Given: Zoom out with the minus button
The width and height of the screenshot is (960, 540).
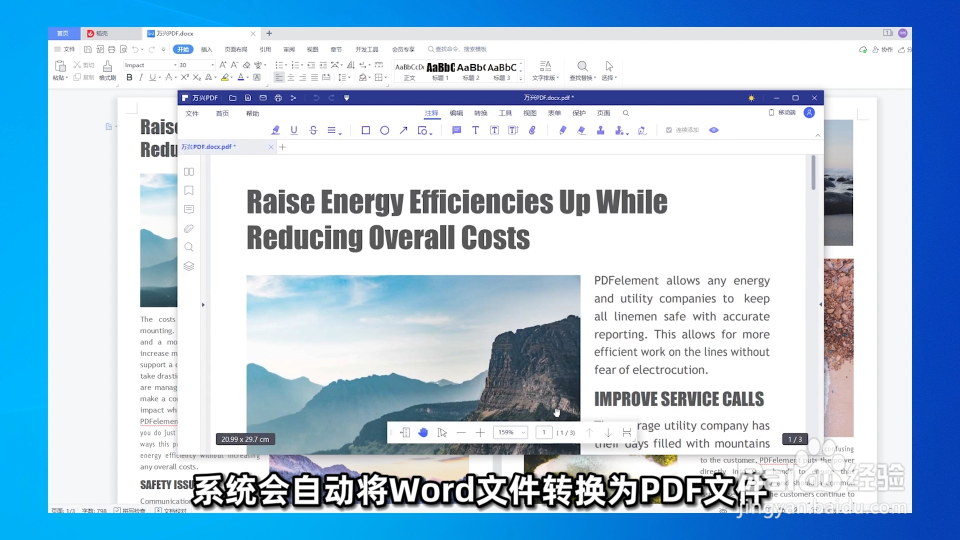Looking at the screenshot, I should tap(461, 433).
